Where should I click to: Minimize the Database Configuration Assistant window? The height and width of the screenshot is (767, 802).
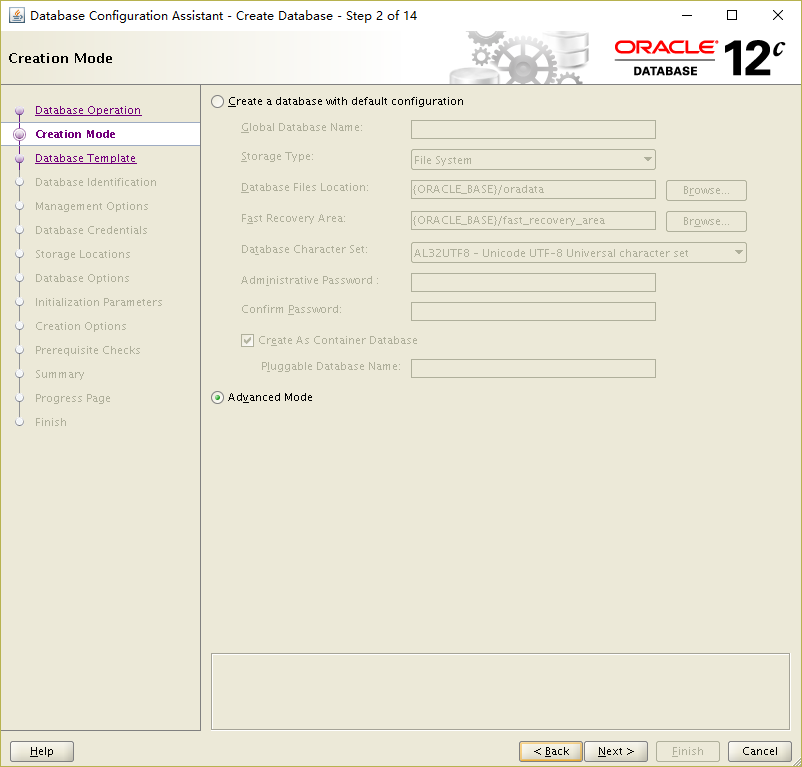(687, 15)
